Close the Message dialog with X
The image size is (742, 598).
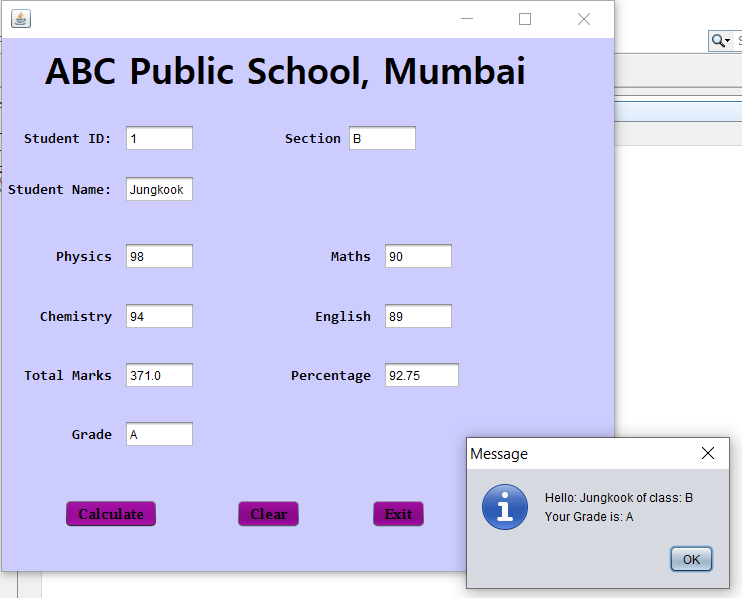click(708, 453)
